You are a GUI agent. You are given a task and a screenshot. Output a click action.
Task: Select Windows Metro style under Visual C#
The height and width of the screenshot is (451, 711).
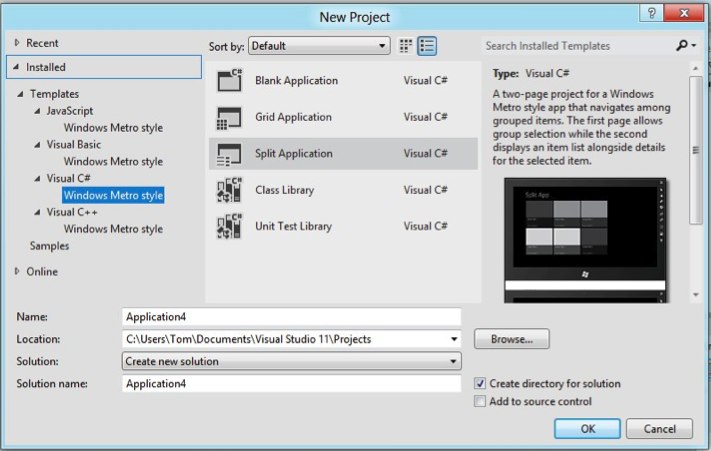pyautogui.click(x=113, y=195)
